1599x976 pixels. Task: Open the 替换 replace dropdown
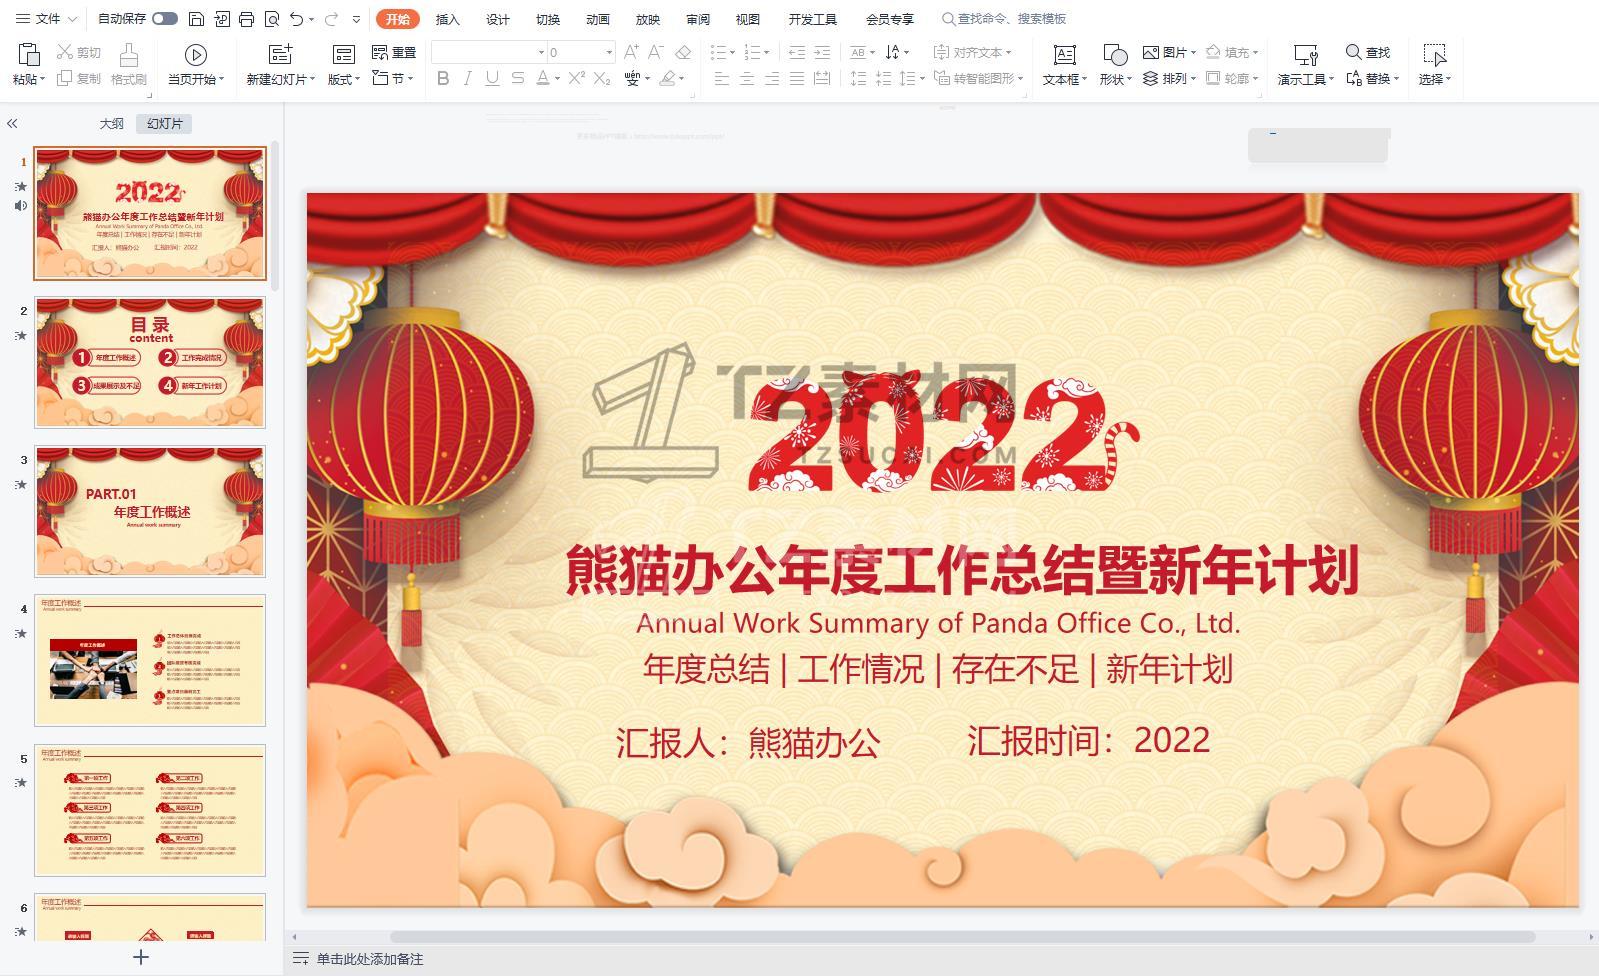coord(1396,79)
